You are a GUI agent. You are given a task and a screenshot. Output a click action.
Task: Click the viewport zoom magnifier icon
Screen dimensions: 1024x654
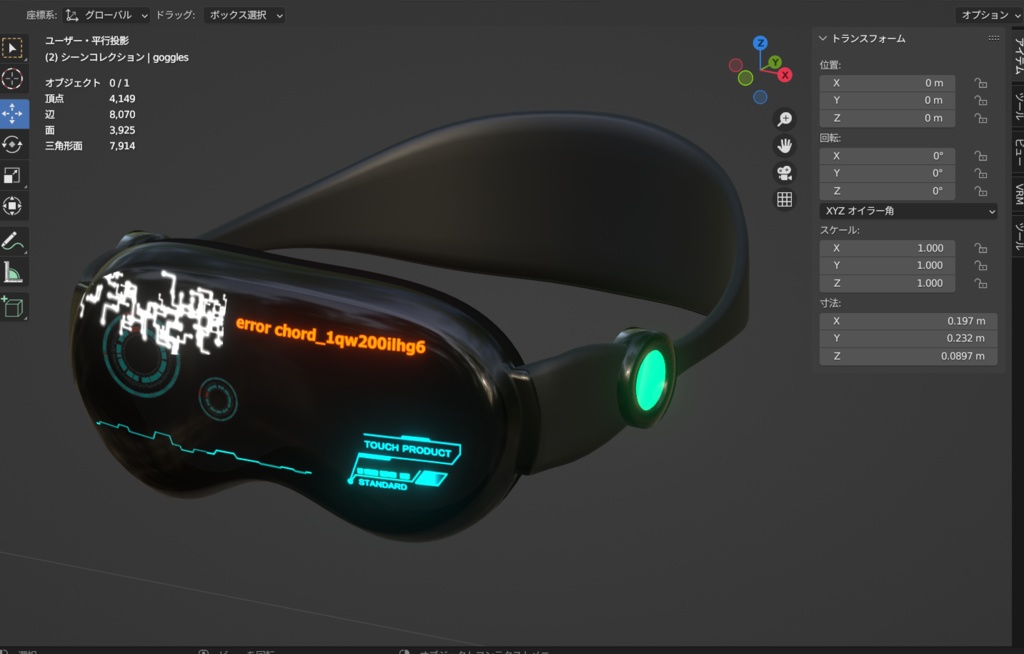[784, 118]
